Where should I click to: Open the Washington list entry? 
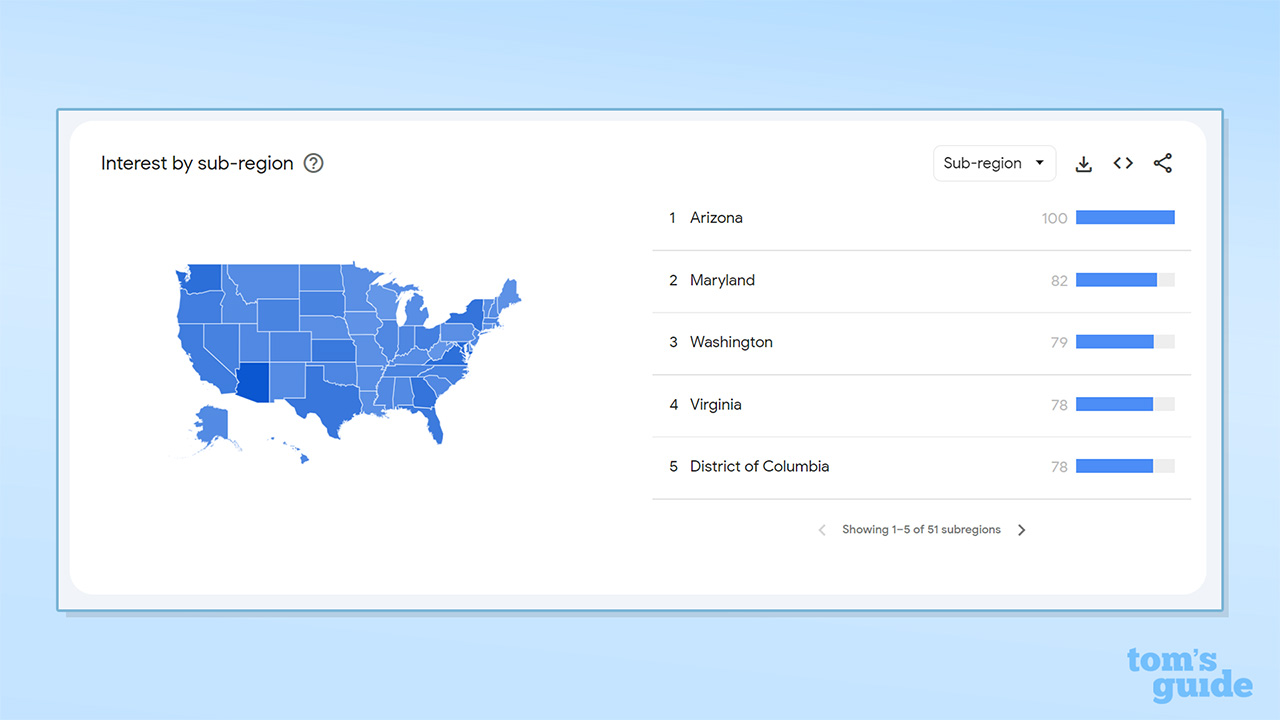point(731,342)
